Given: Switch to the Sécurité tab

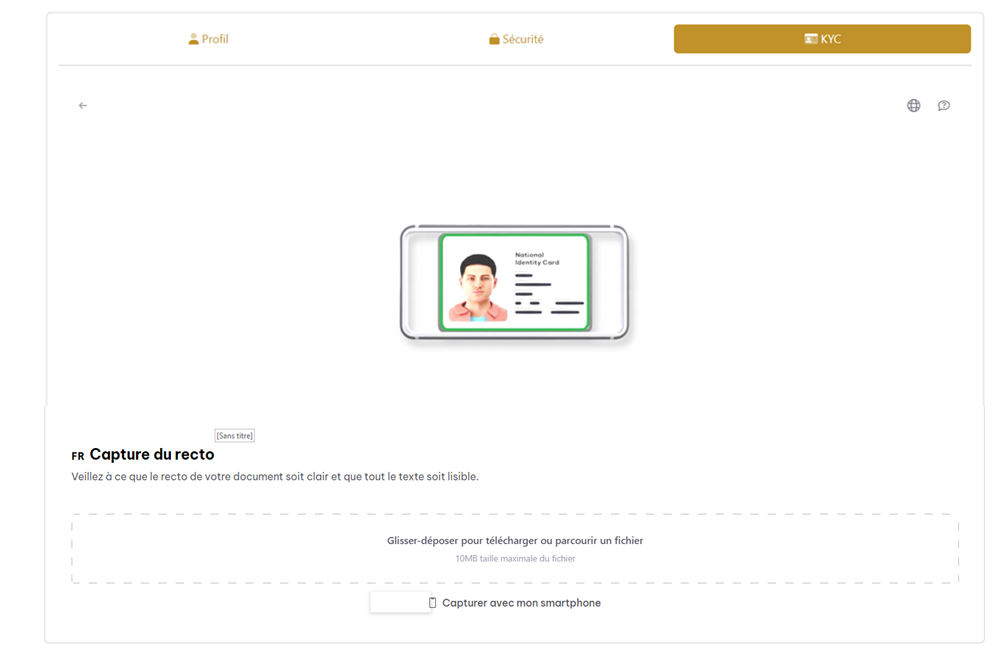Looking at the screenshot, I should click(x=516, y=39).
